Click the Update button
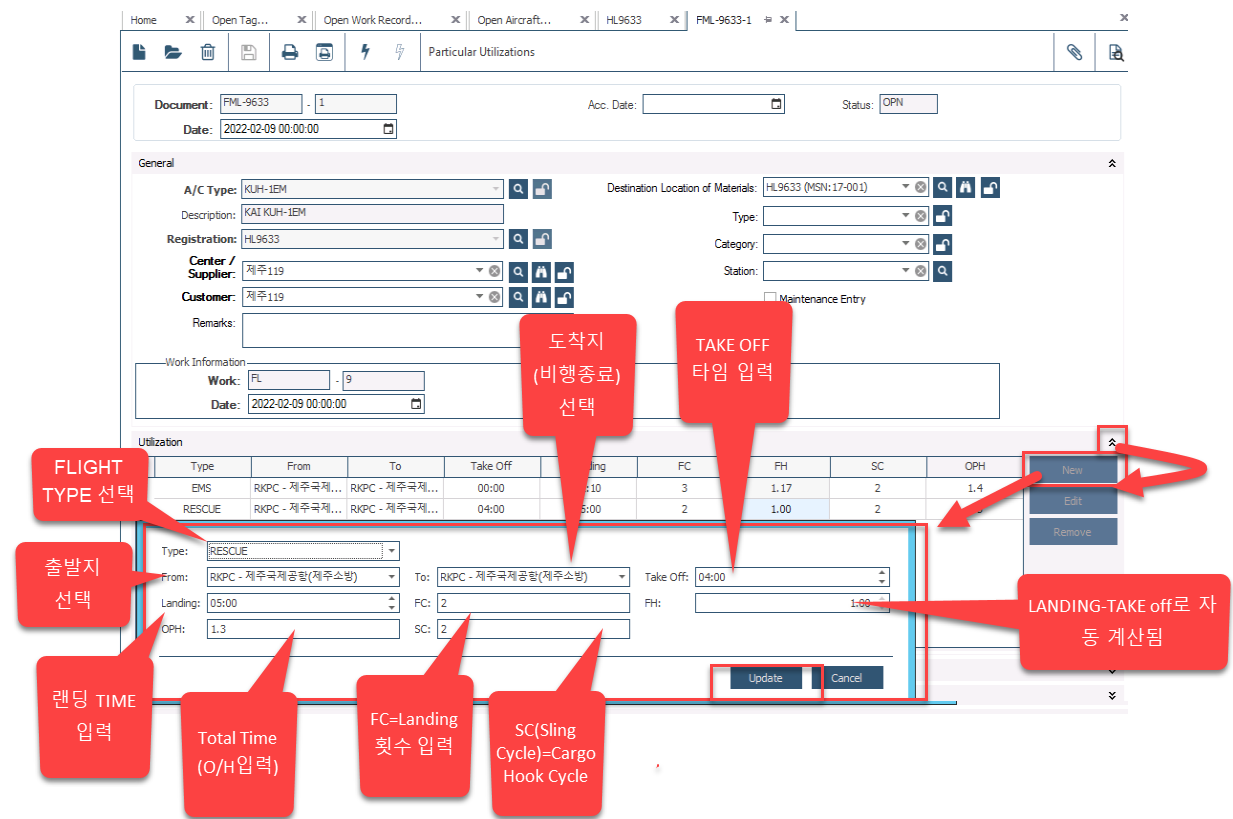The width and height of the screenshot is (1233, 819). 765,678
